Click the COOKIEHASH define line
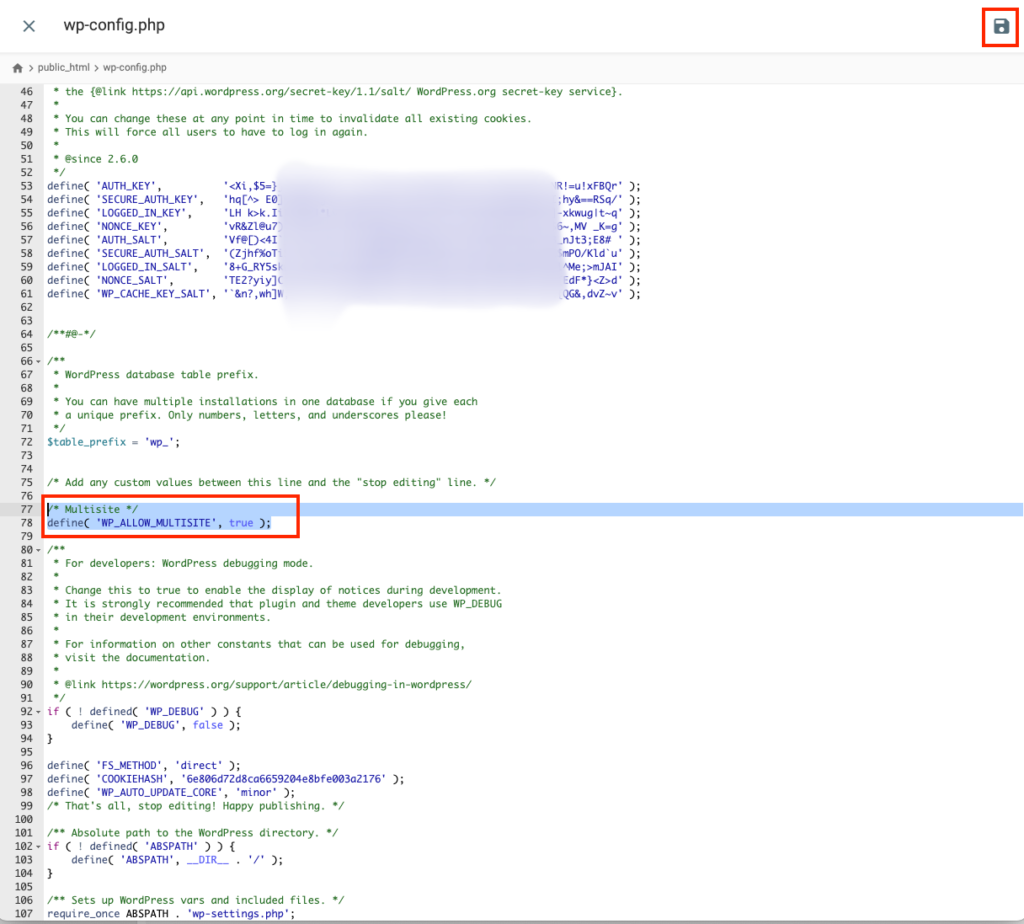This screenshot has height=924, width=1024. tap(225, 779)
